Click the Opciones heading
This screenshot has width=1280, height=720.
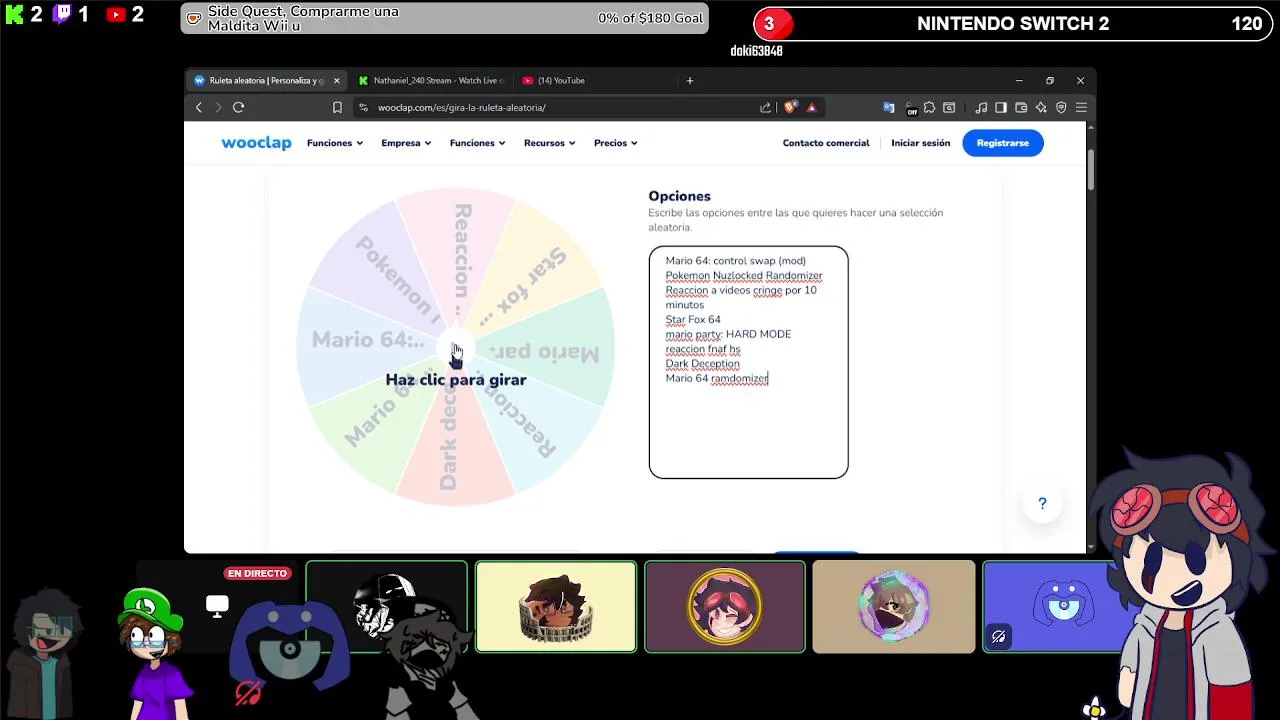679,196
